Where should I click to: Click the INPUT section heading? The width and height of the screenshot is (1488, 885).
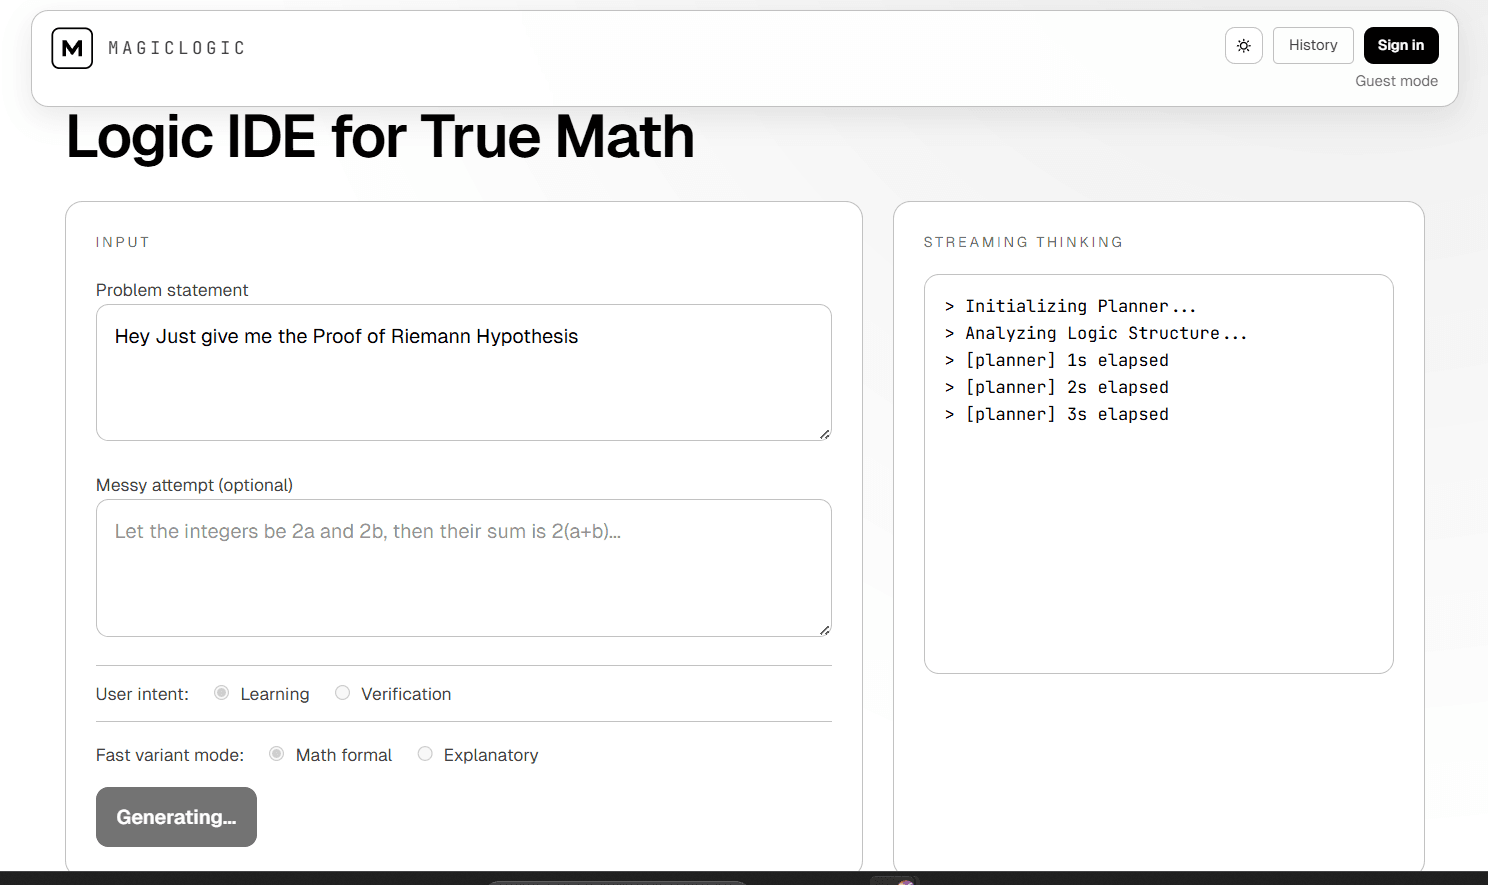coord(123,241)
